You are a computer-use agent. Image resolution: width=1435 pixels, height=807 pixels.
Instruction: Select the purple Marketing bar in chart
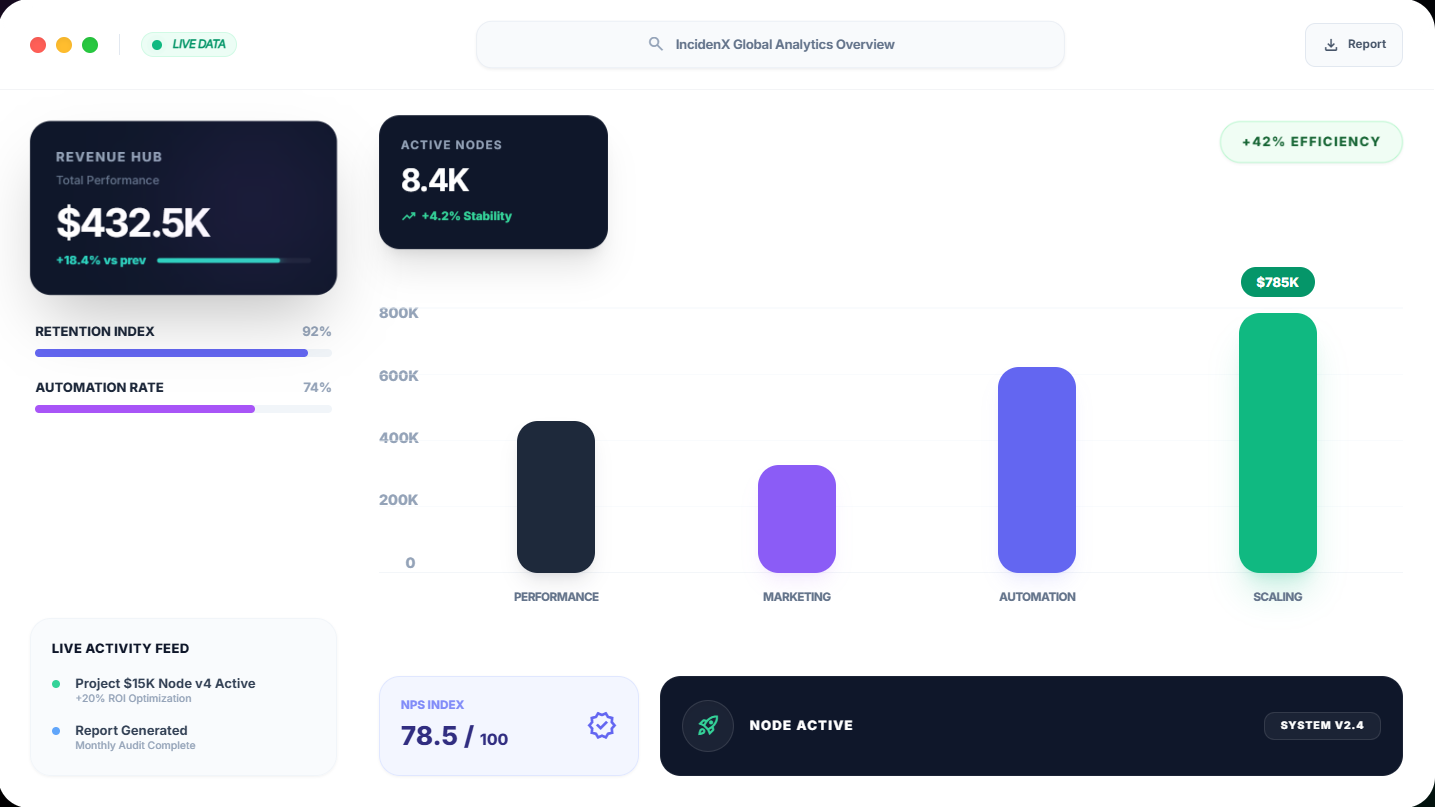796,519
